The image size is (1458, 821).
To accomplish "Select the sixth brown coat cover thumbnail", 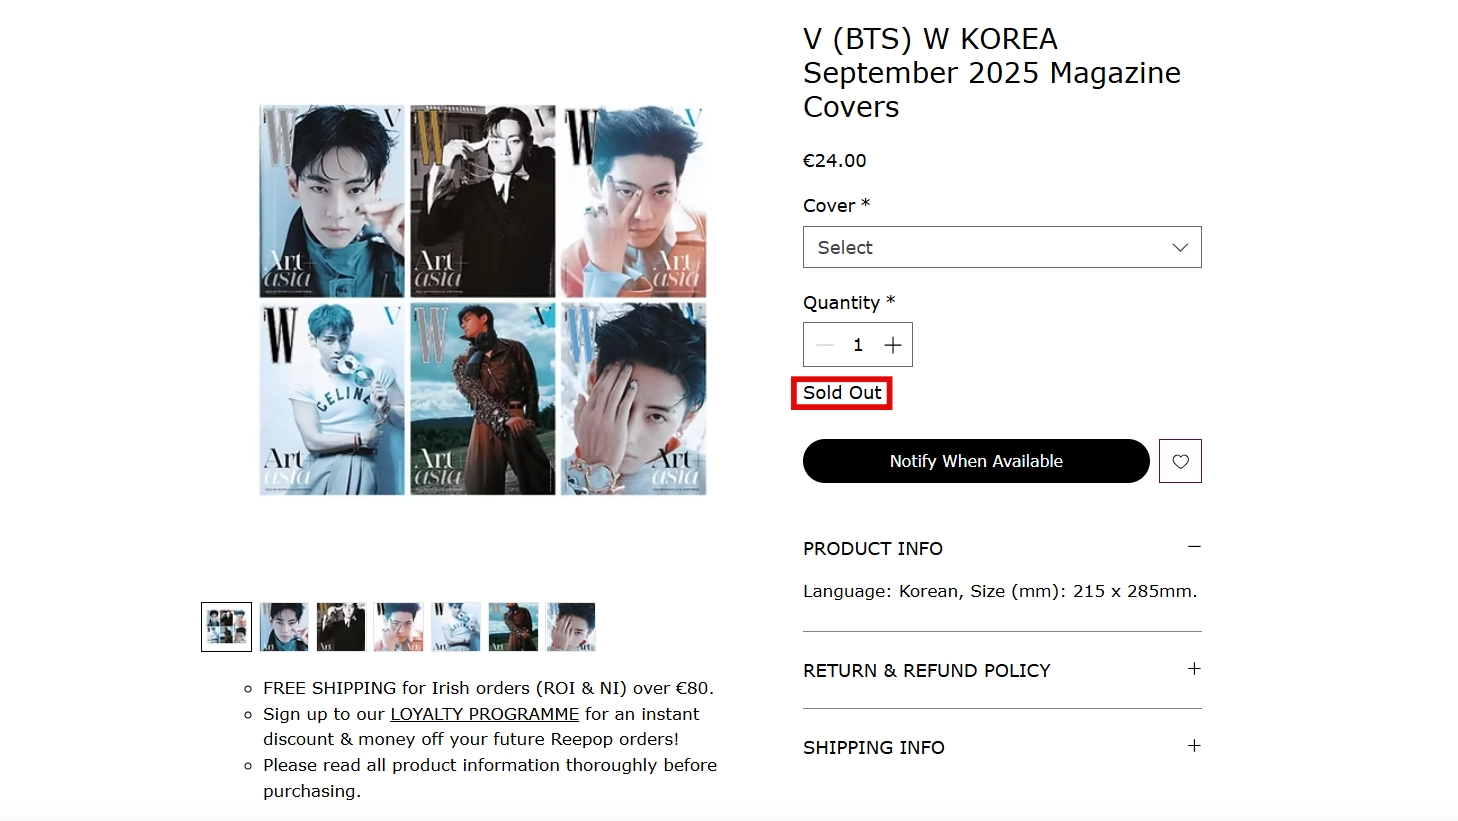I will coord(513,627).
